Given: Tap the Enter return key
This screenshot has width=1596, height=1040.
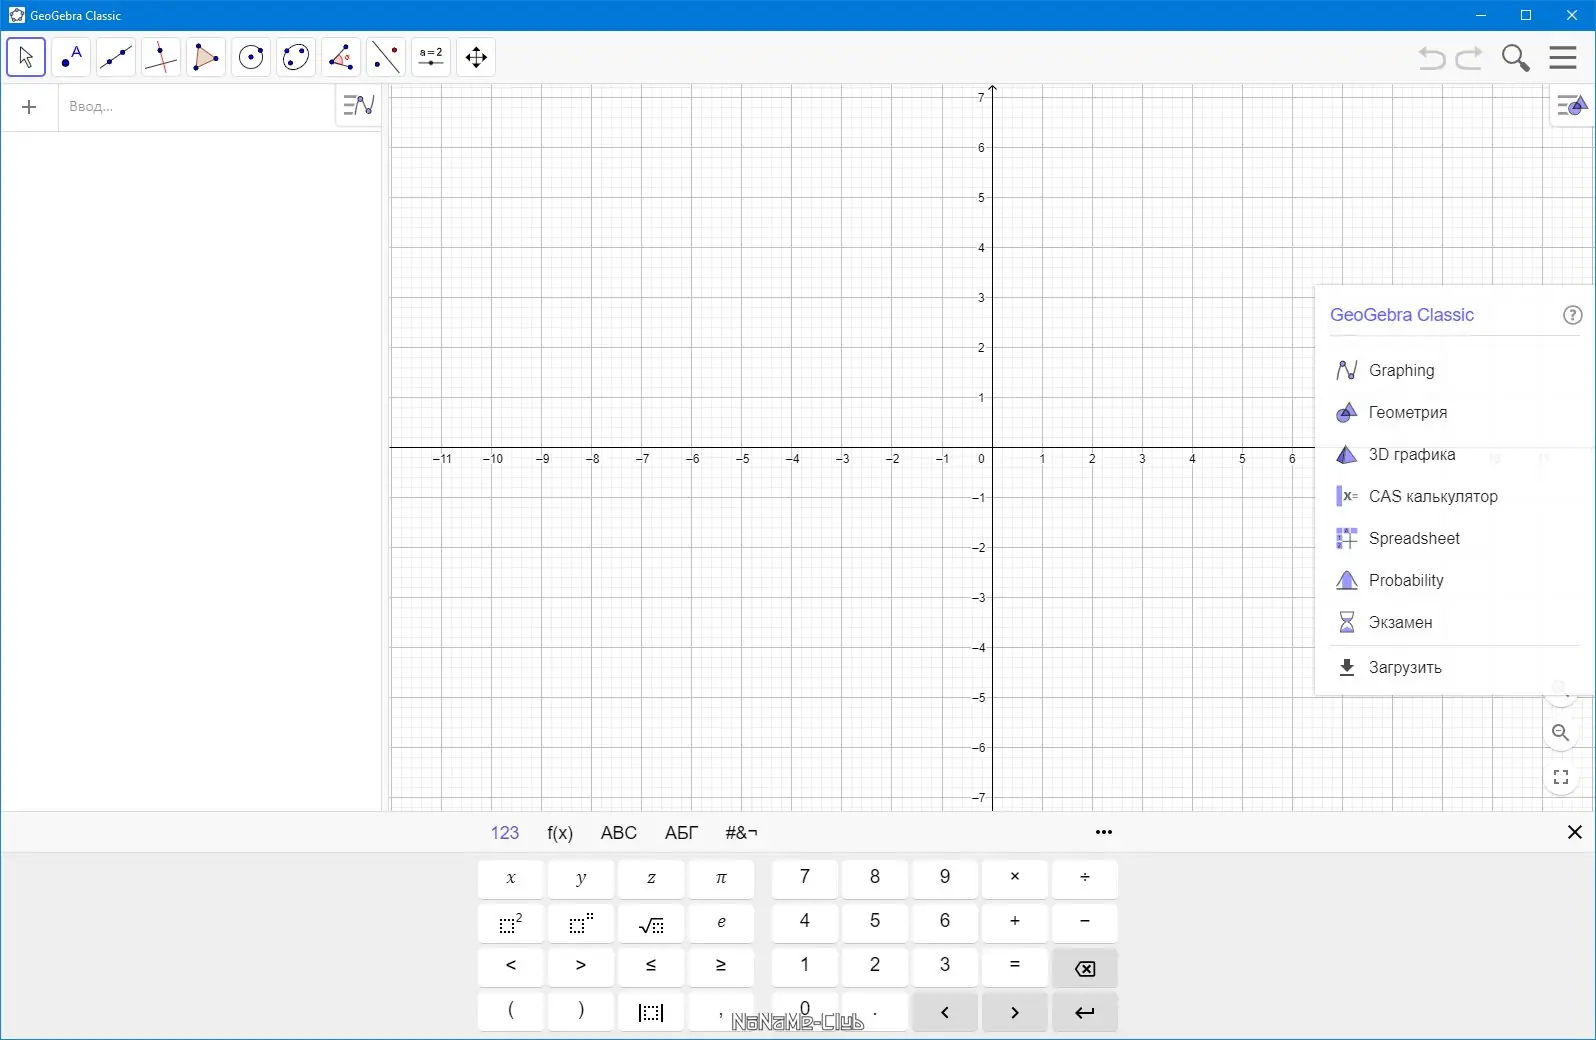Looking at the screenshot, I should point(1085,1012).
